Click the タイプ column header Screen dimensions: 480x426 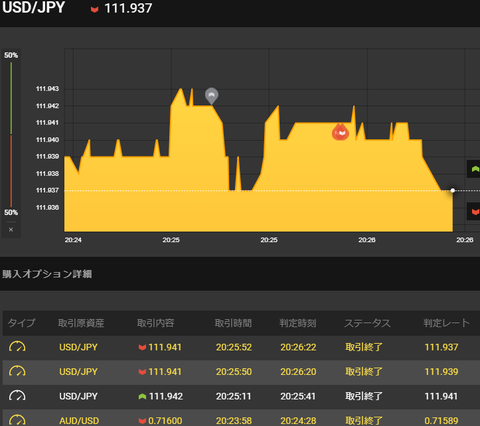(x=21, y=323)
